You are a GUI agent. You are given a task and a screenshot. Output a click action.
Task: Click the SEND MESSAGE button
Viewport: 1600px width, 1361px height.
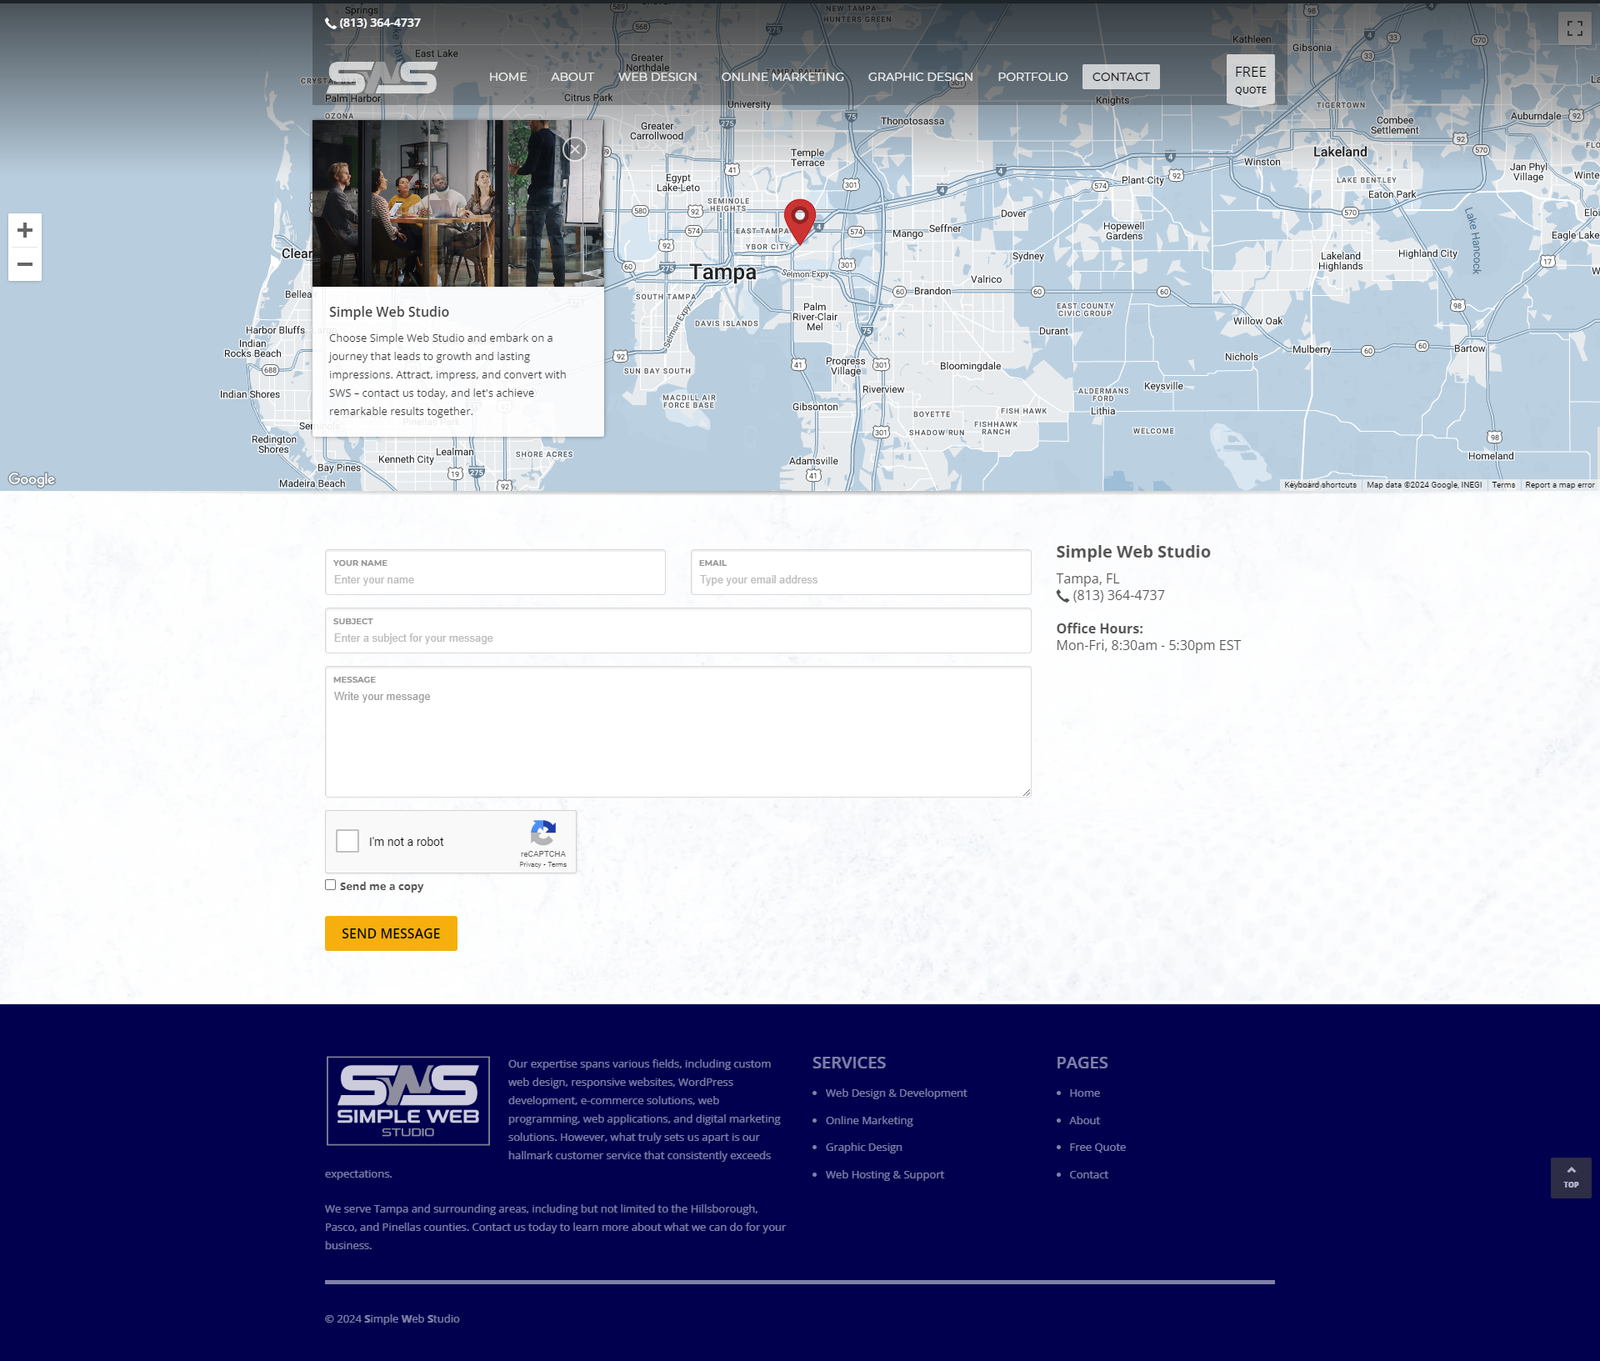[x=391, y=933]
